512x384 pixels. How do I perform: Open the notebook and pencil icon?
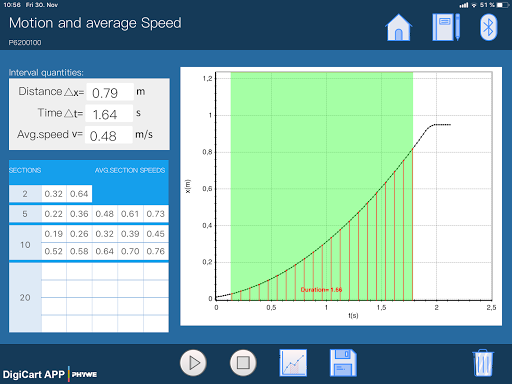(x=446, y=27)
